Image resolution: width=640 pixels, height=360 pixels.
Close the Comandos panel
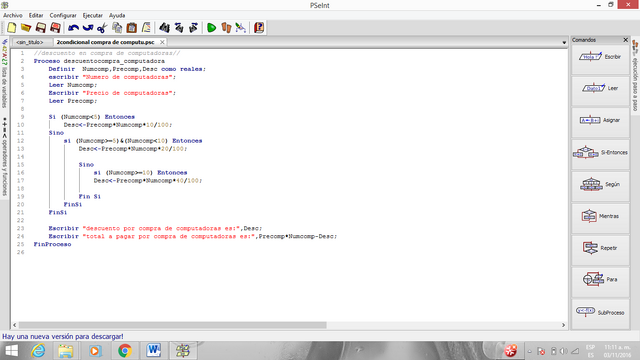point(625,40)
